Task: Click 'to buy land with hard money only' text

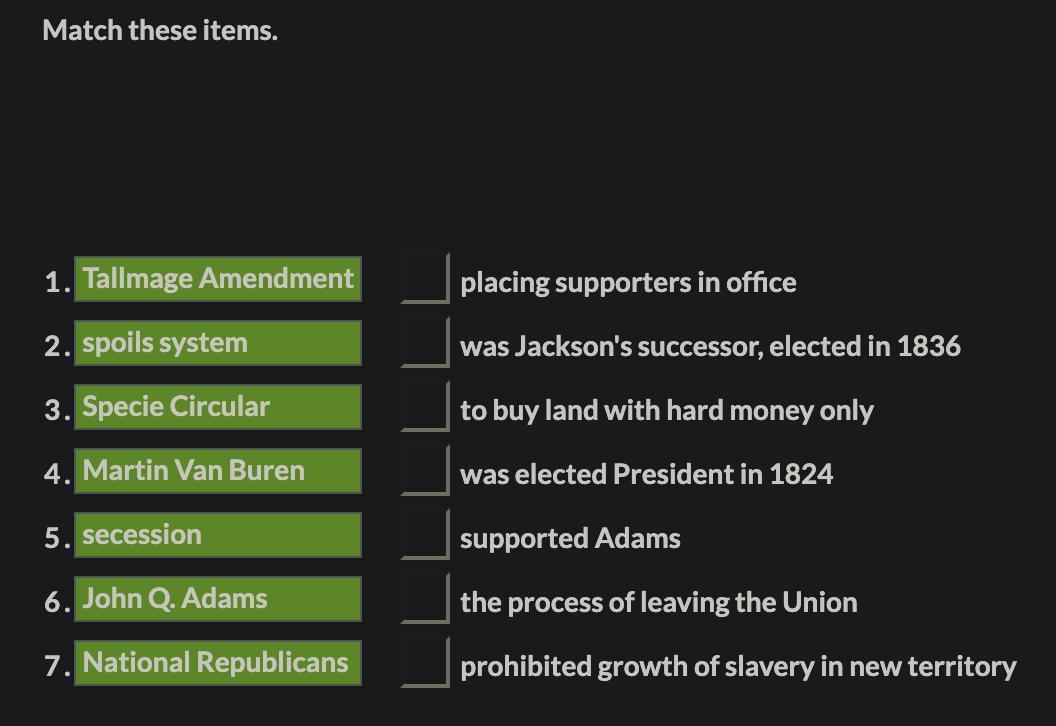Action: point(666,411)
